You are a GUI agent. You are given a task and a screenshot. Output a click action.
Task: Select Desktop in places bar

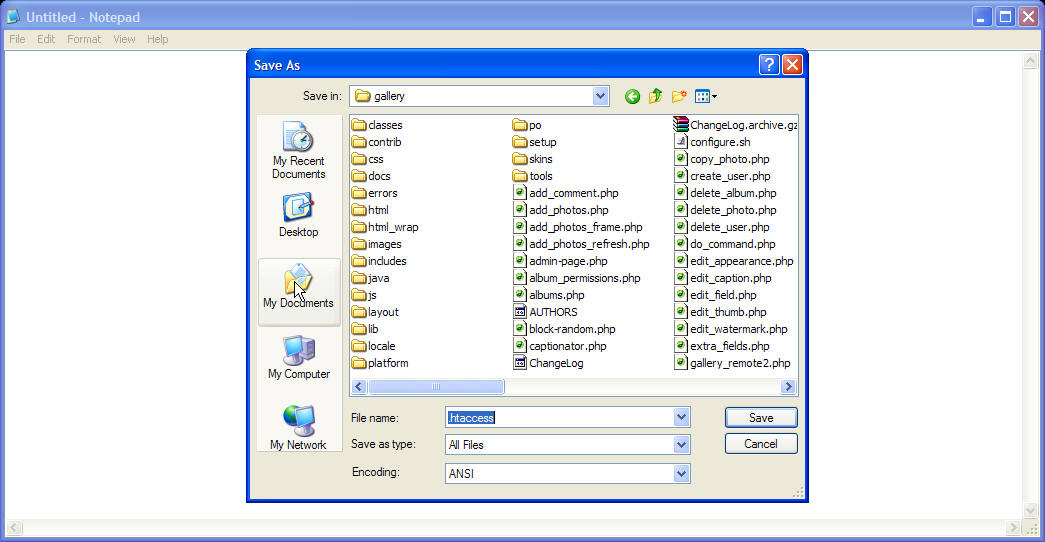298,215
